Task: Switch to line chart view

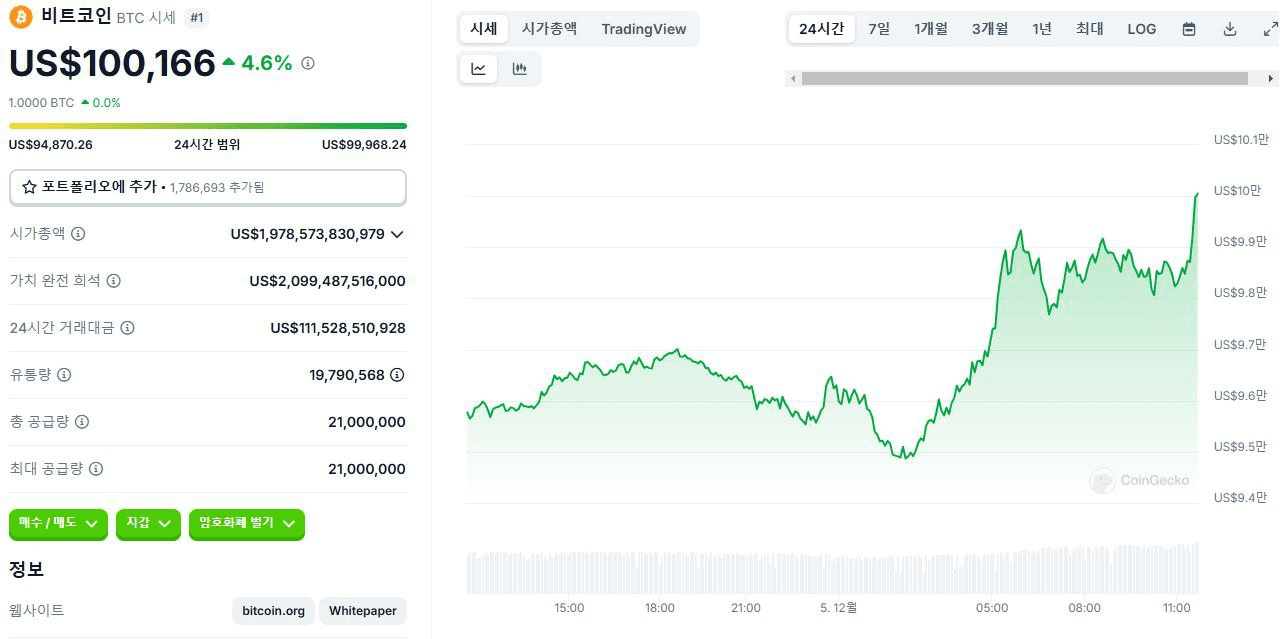Action: 479,69
